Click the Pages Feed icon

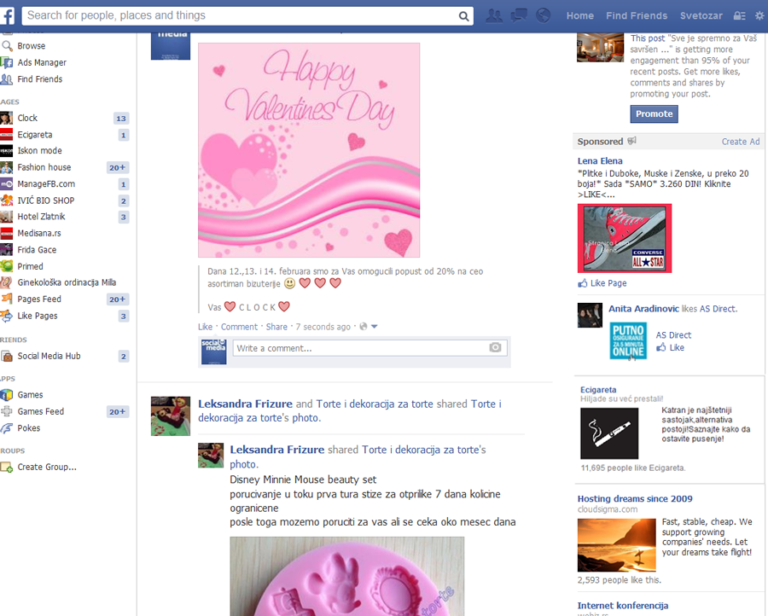pyautogui.click(x=6, y=299)
